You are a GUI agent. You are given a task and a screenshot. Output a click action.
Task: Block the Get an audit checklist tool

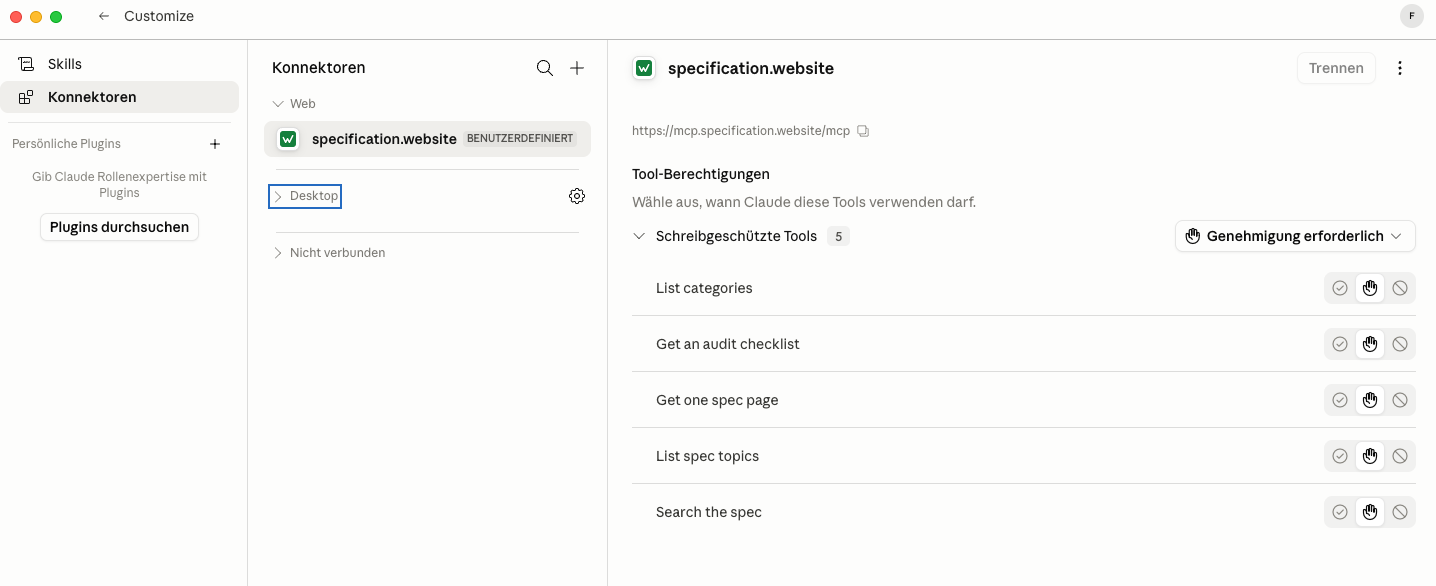[1400, 344]
